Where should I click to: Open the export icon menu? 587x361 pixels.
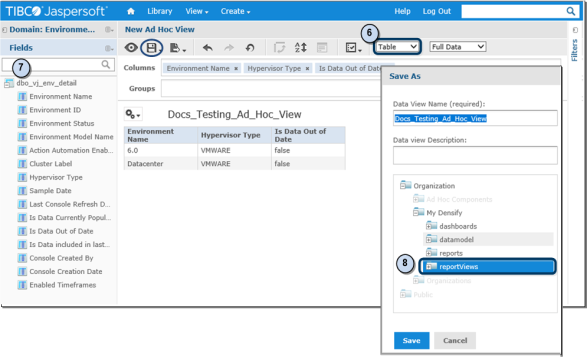pos(178,48)
